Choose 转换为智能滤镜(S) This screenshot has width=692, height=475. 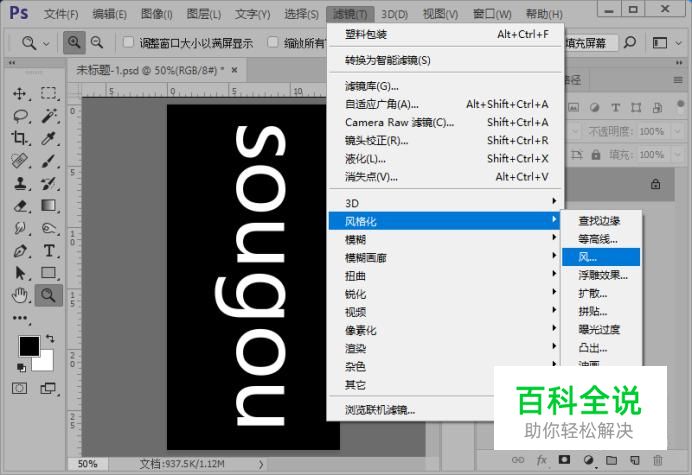pos(444,60)
